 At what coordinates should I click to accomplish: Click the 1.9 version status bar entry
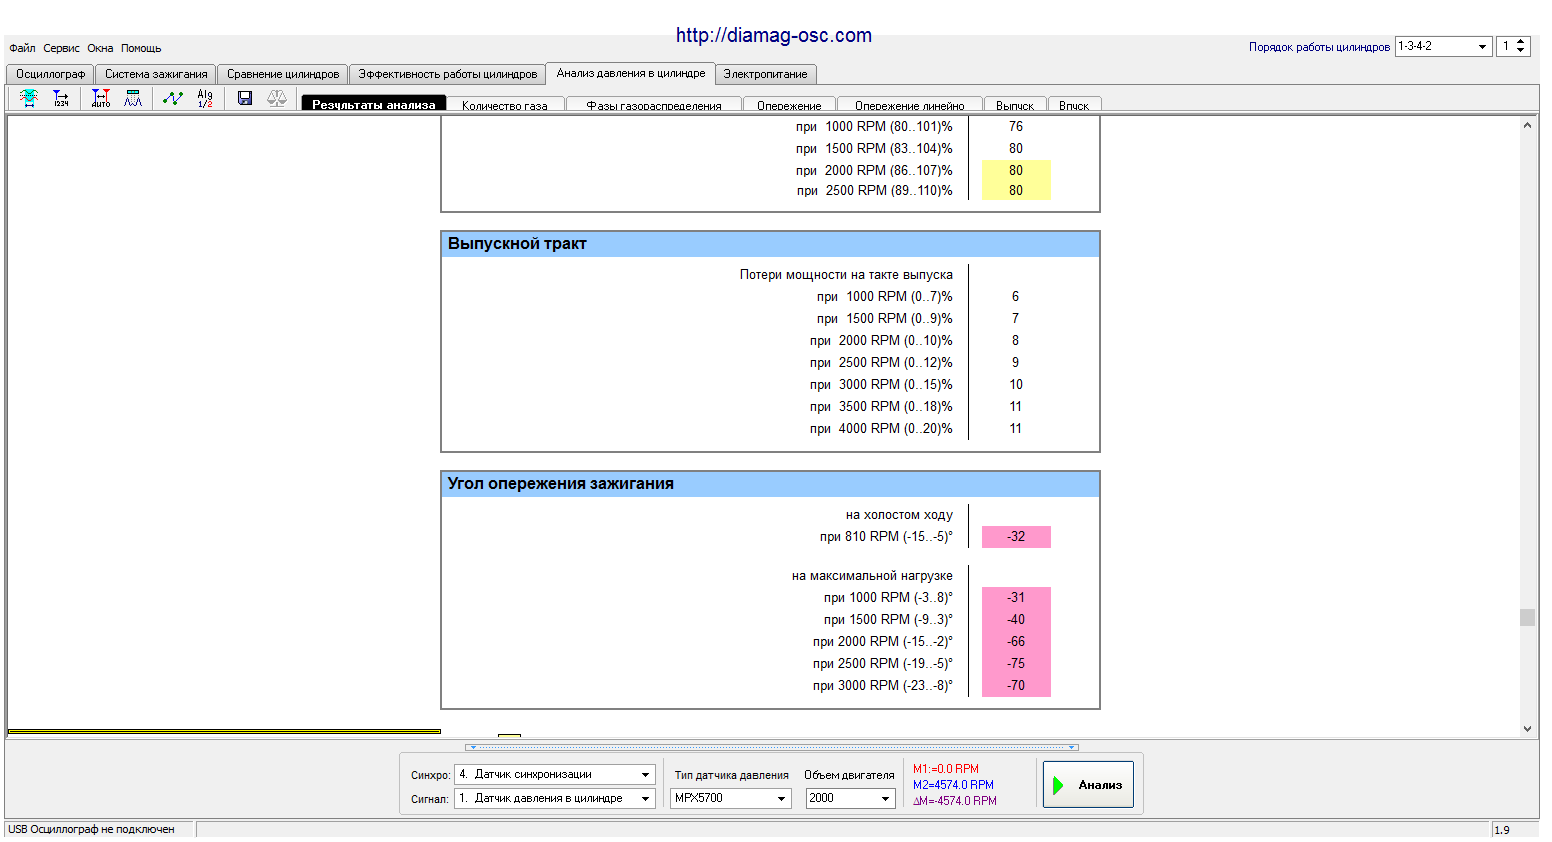[1502, 830]
